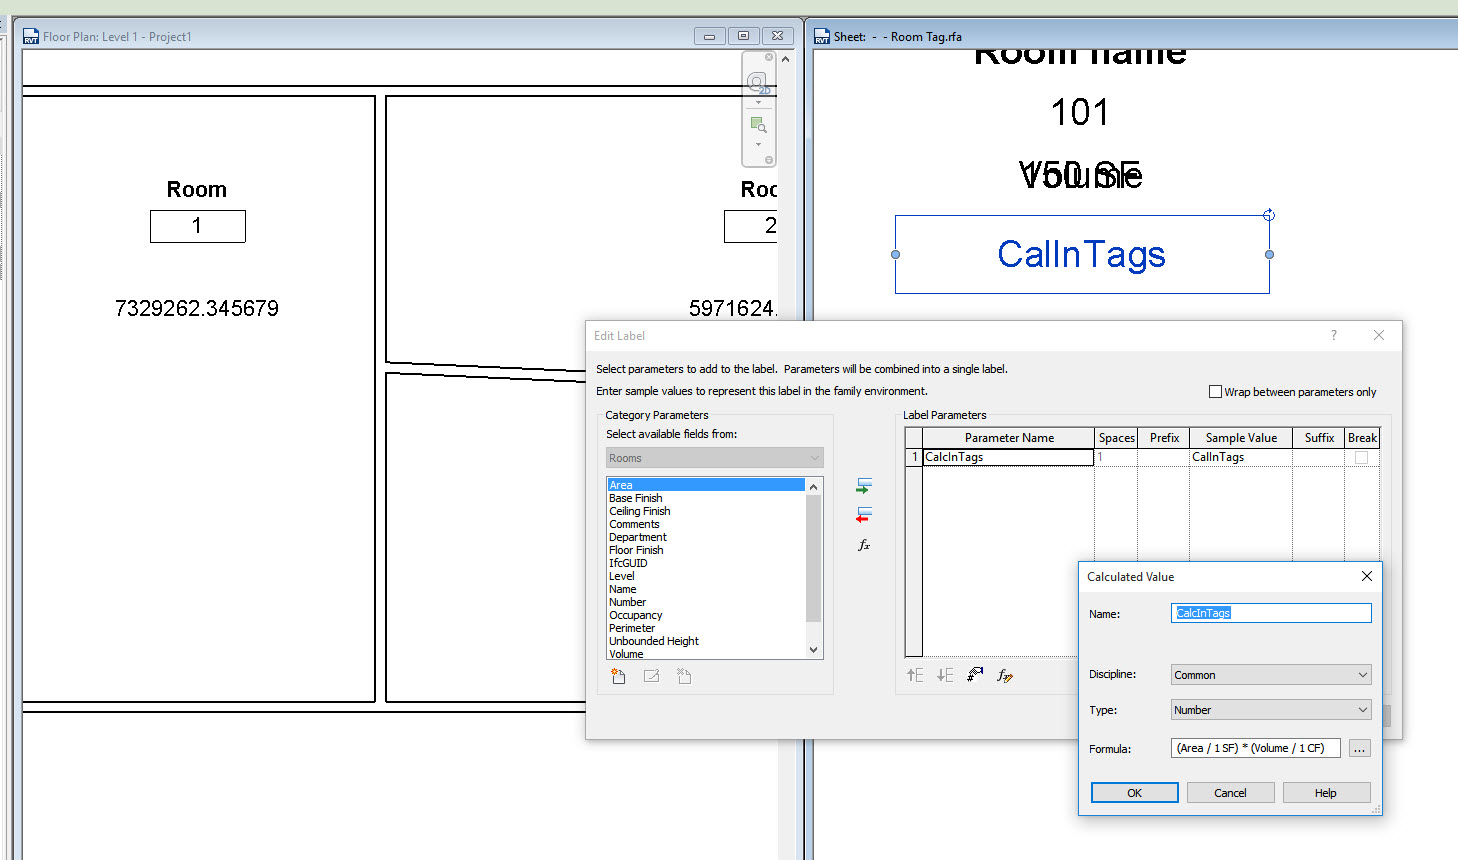Screen dimensions: 1458x860
Task: Select Perimeter in the category parameters list
Action: pyautogui.click(x=632, y=628)
